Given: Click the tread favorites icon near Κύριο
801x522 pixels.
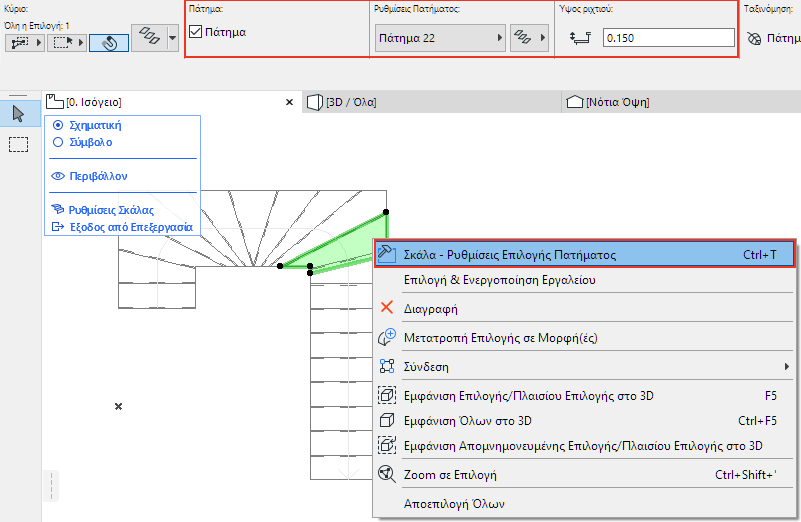Looking at the screenshot, I should 149,37.
